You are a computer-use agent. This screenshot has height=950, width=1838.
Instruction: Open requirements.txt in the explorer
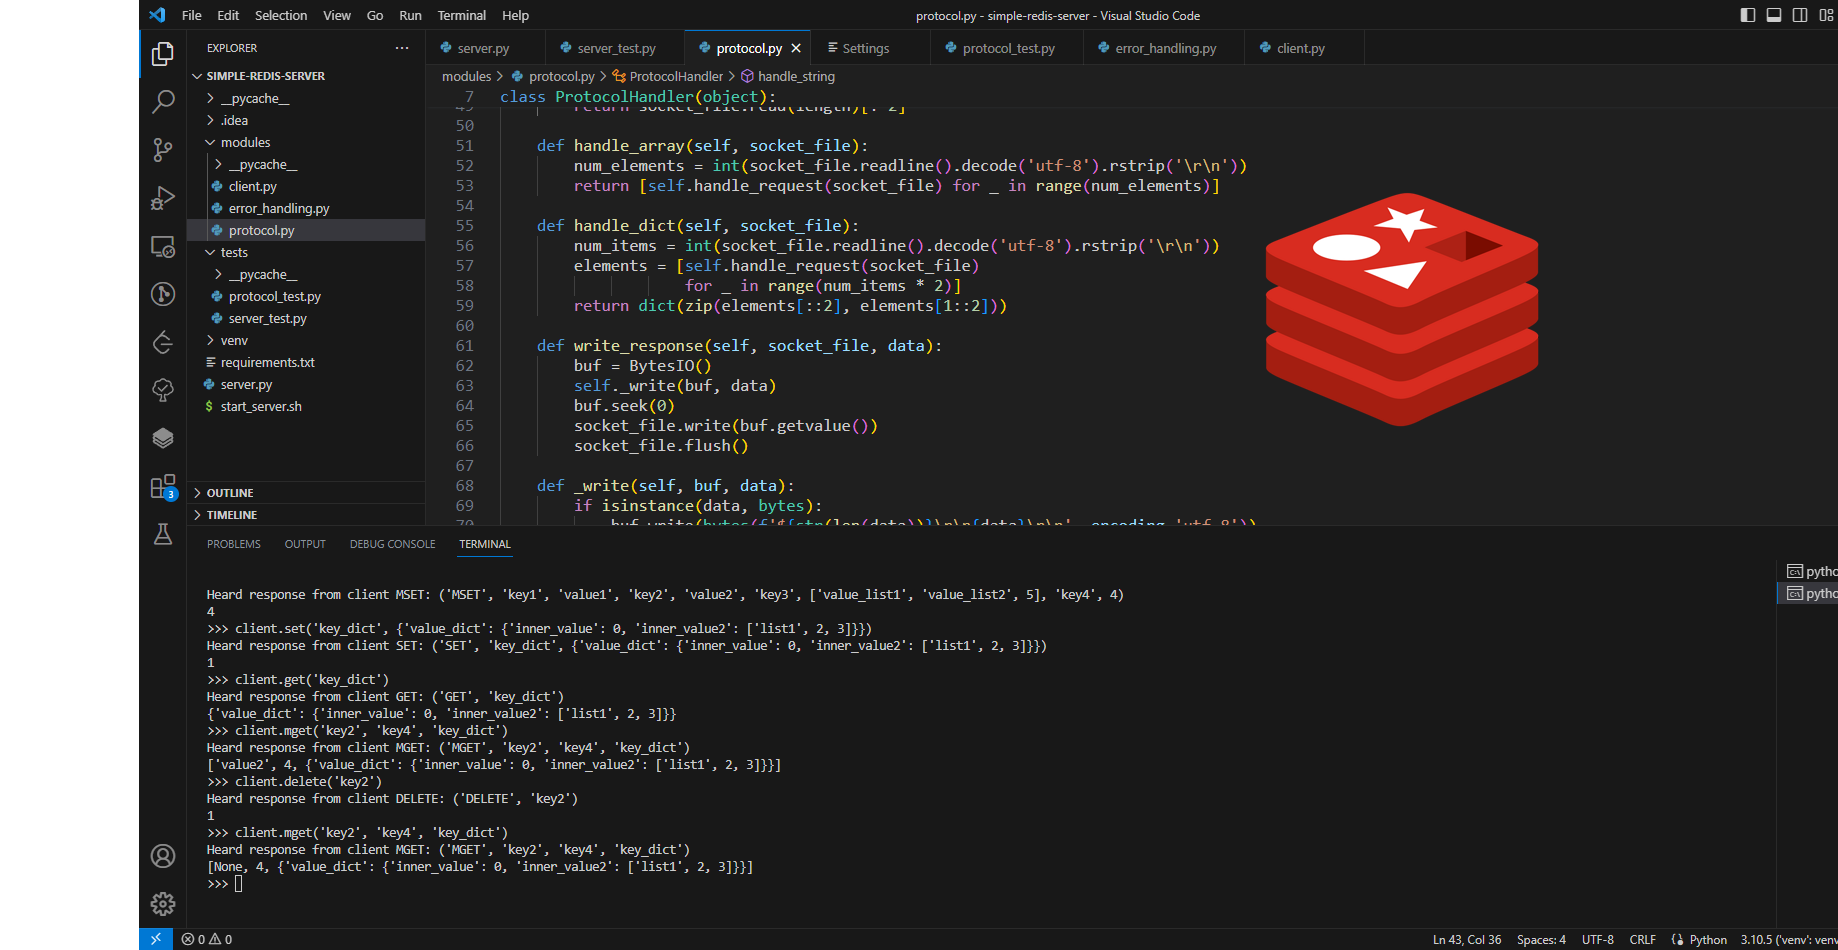point(267,363)
